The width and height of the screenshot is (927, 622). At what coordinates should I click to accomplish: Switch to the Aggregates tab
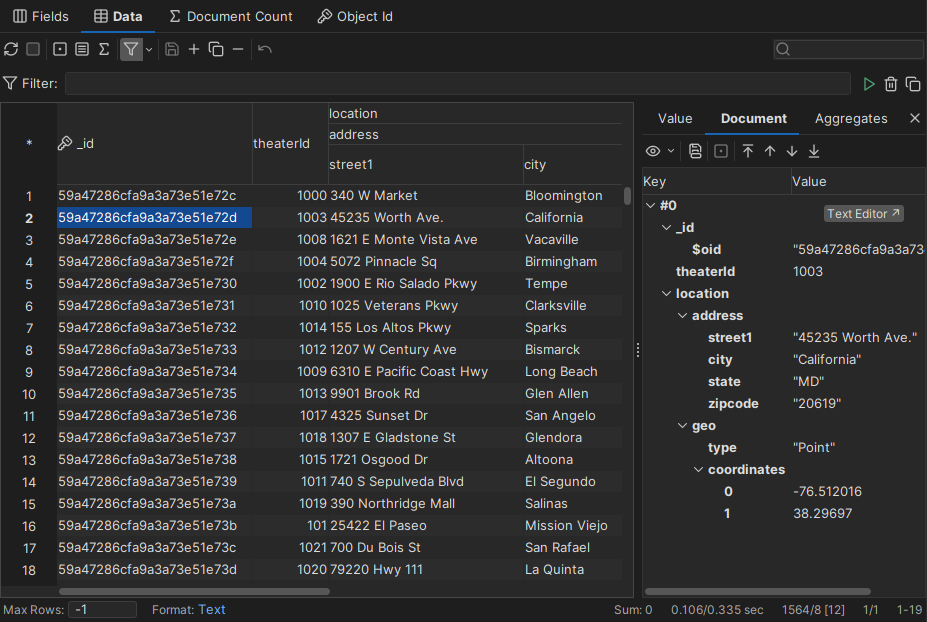850,118
